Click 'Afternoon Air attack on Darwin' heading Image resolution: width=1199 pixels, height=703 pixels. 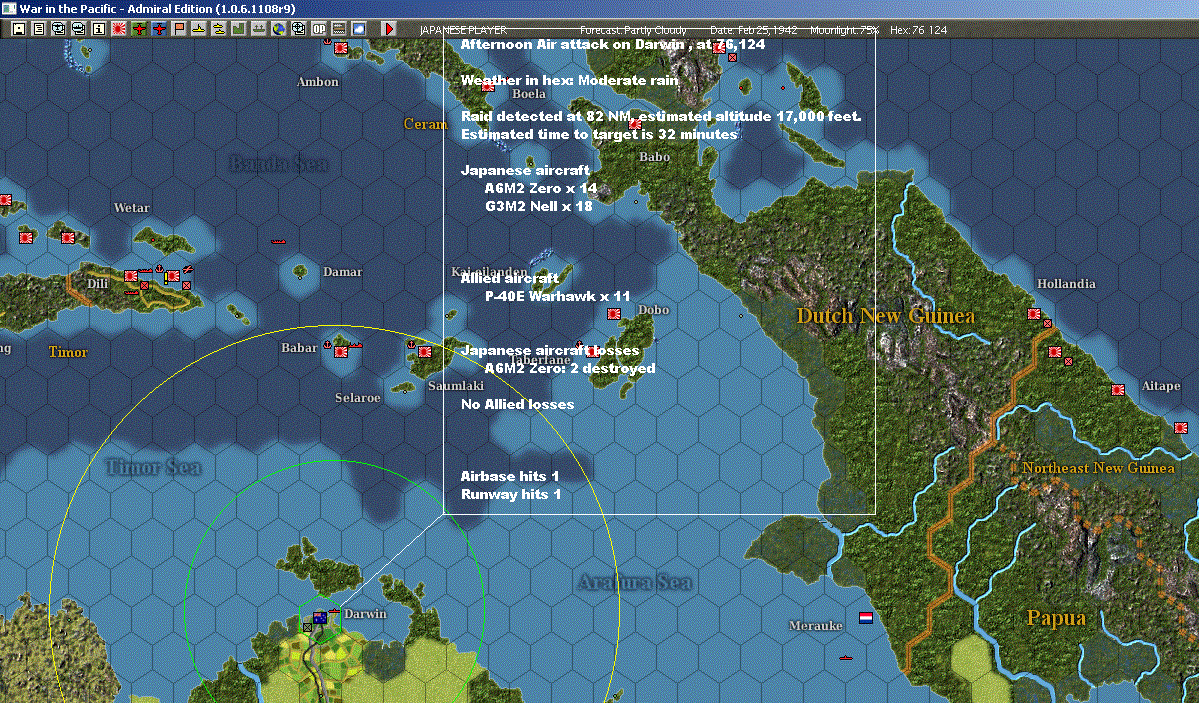[573, 44]
